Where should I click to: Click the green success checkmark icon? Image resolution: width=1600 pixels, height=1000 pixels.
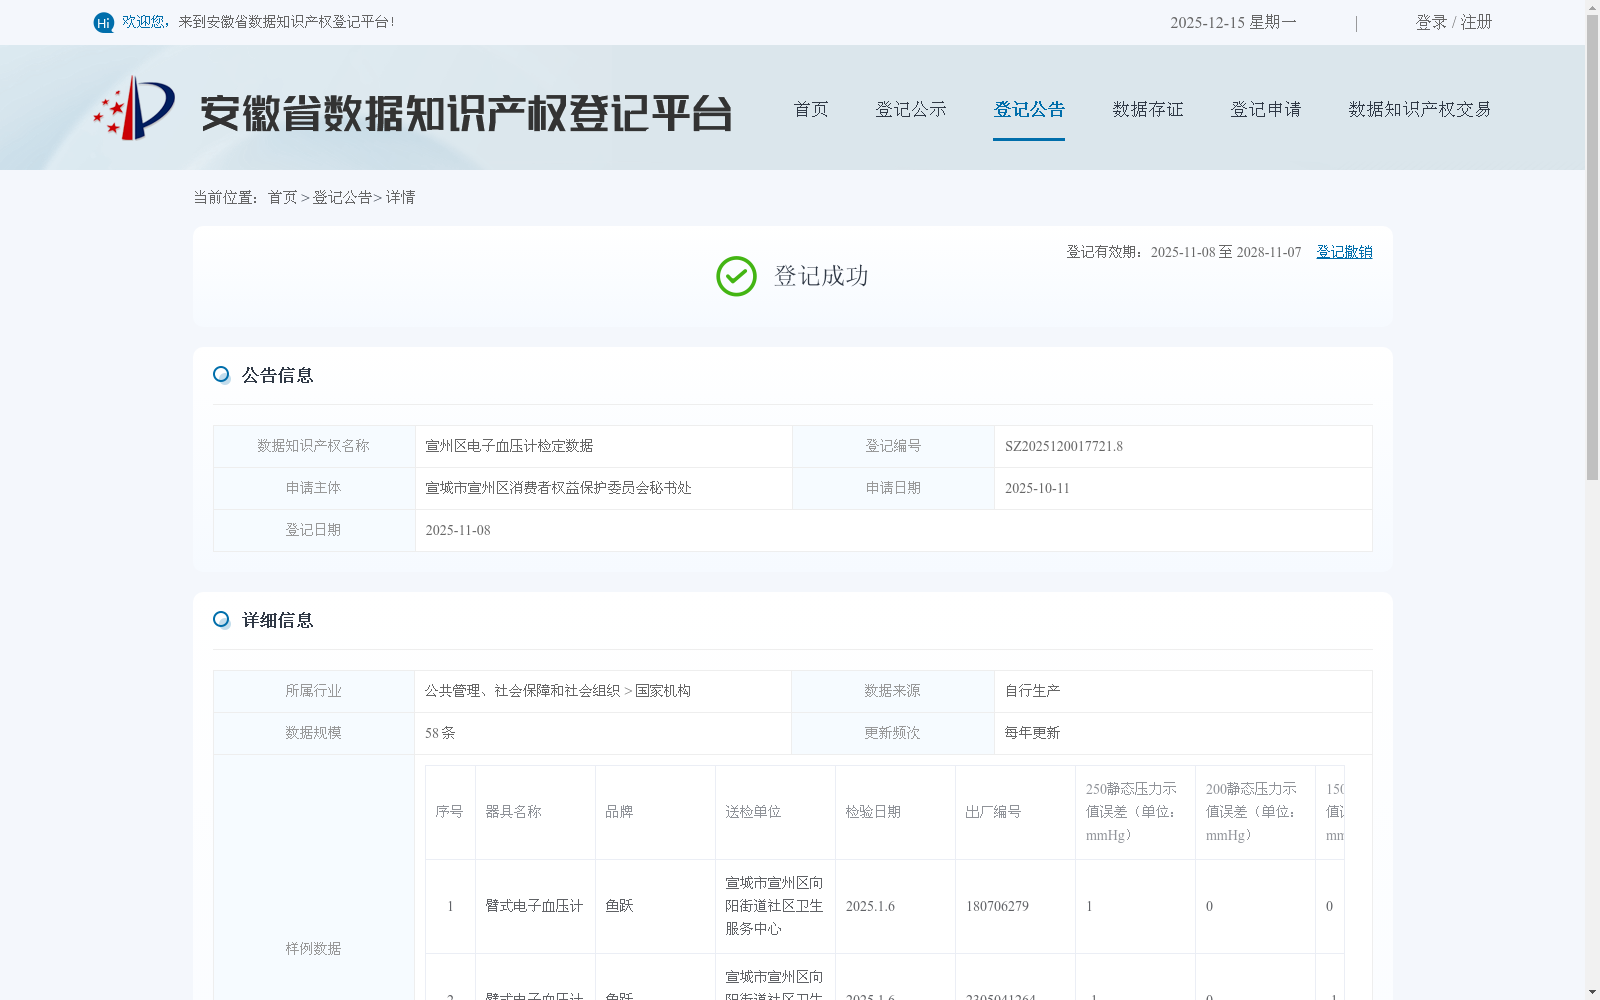pos(737,276)
